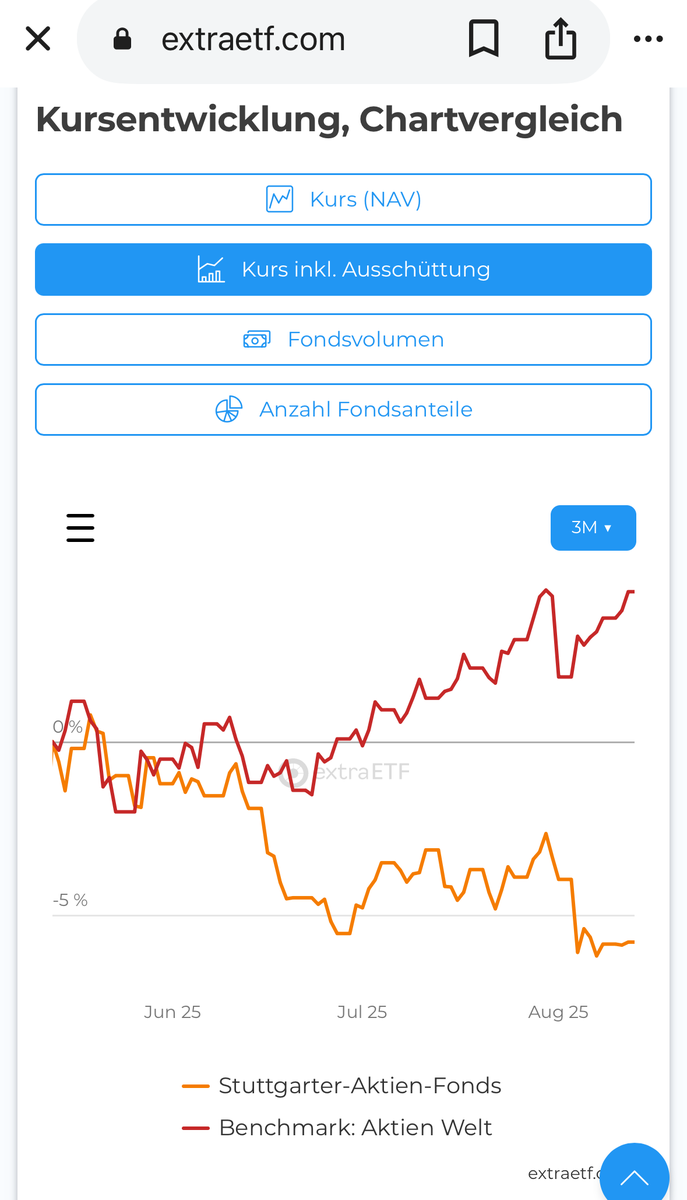Click the pie chart icon by Anzahl Fondsanteile
The height and width of the screenshot is (1200, 687).
click(x=229, y=410)
